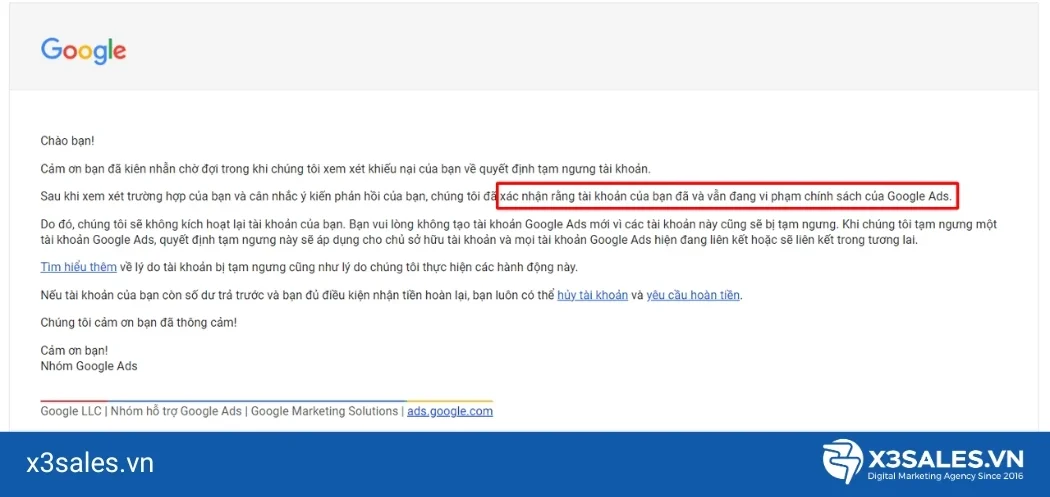The width and height of the screenshot is (1050, 497).
Task: Click the 'Google LLC' footer text
Action: 71,411
